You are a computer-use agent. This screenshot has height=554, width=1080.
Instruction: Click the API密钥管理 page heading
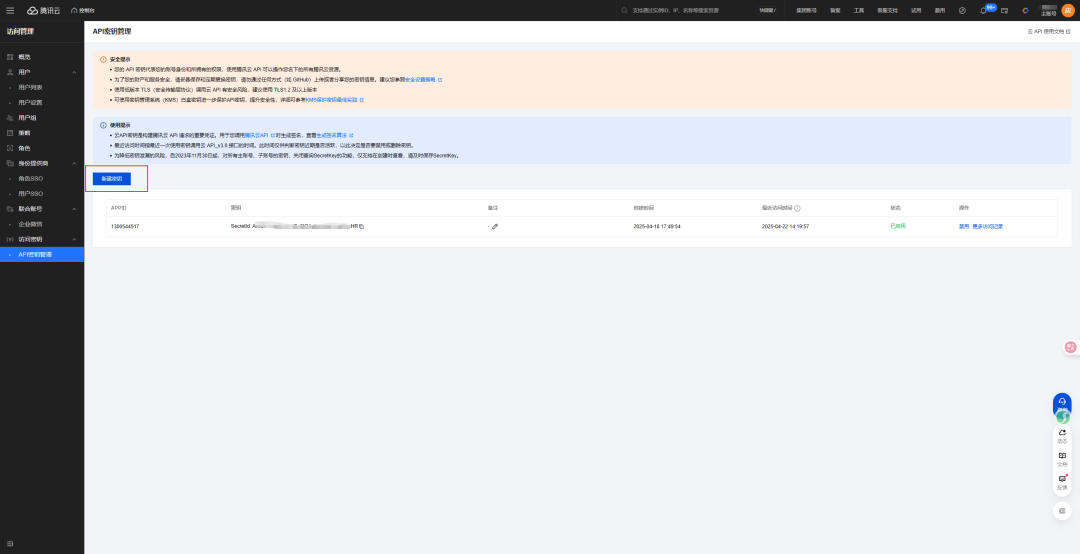tap(112, 32)
